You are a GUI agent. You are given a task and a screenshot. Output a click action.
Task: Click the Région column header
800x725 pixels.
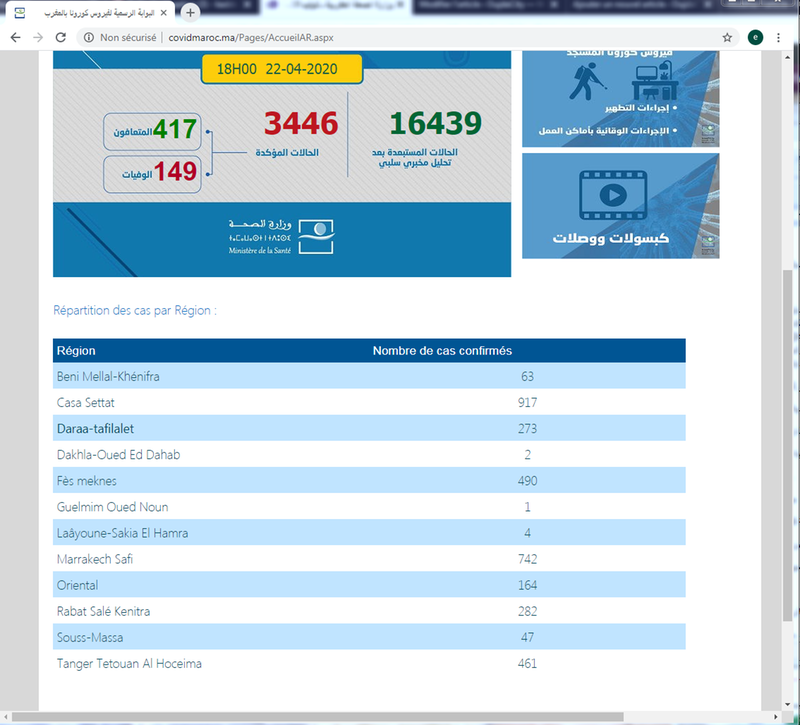click(x=77, y=351)
